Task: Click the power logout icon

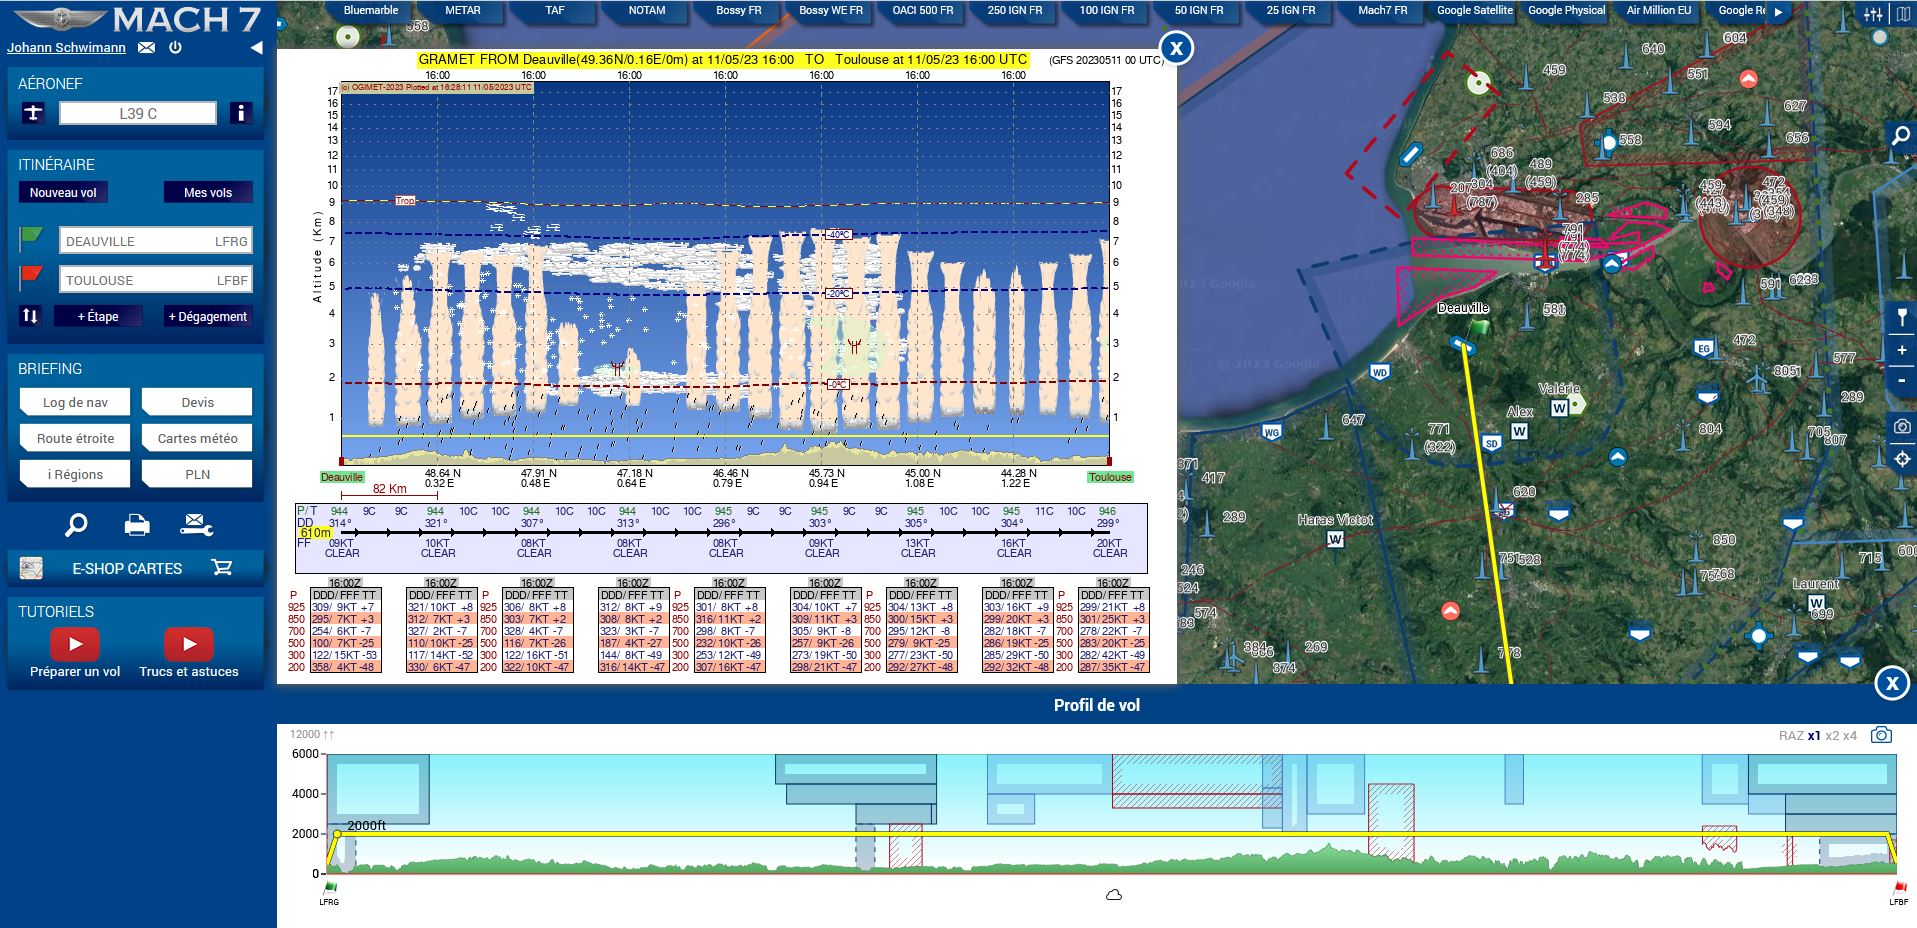Action: click(175, 48)
